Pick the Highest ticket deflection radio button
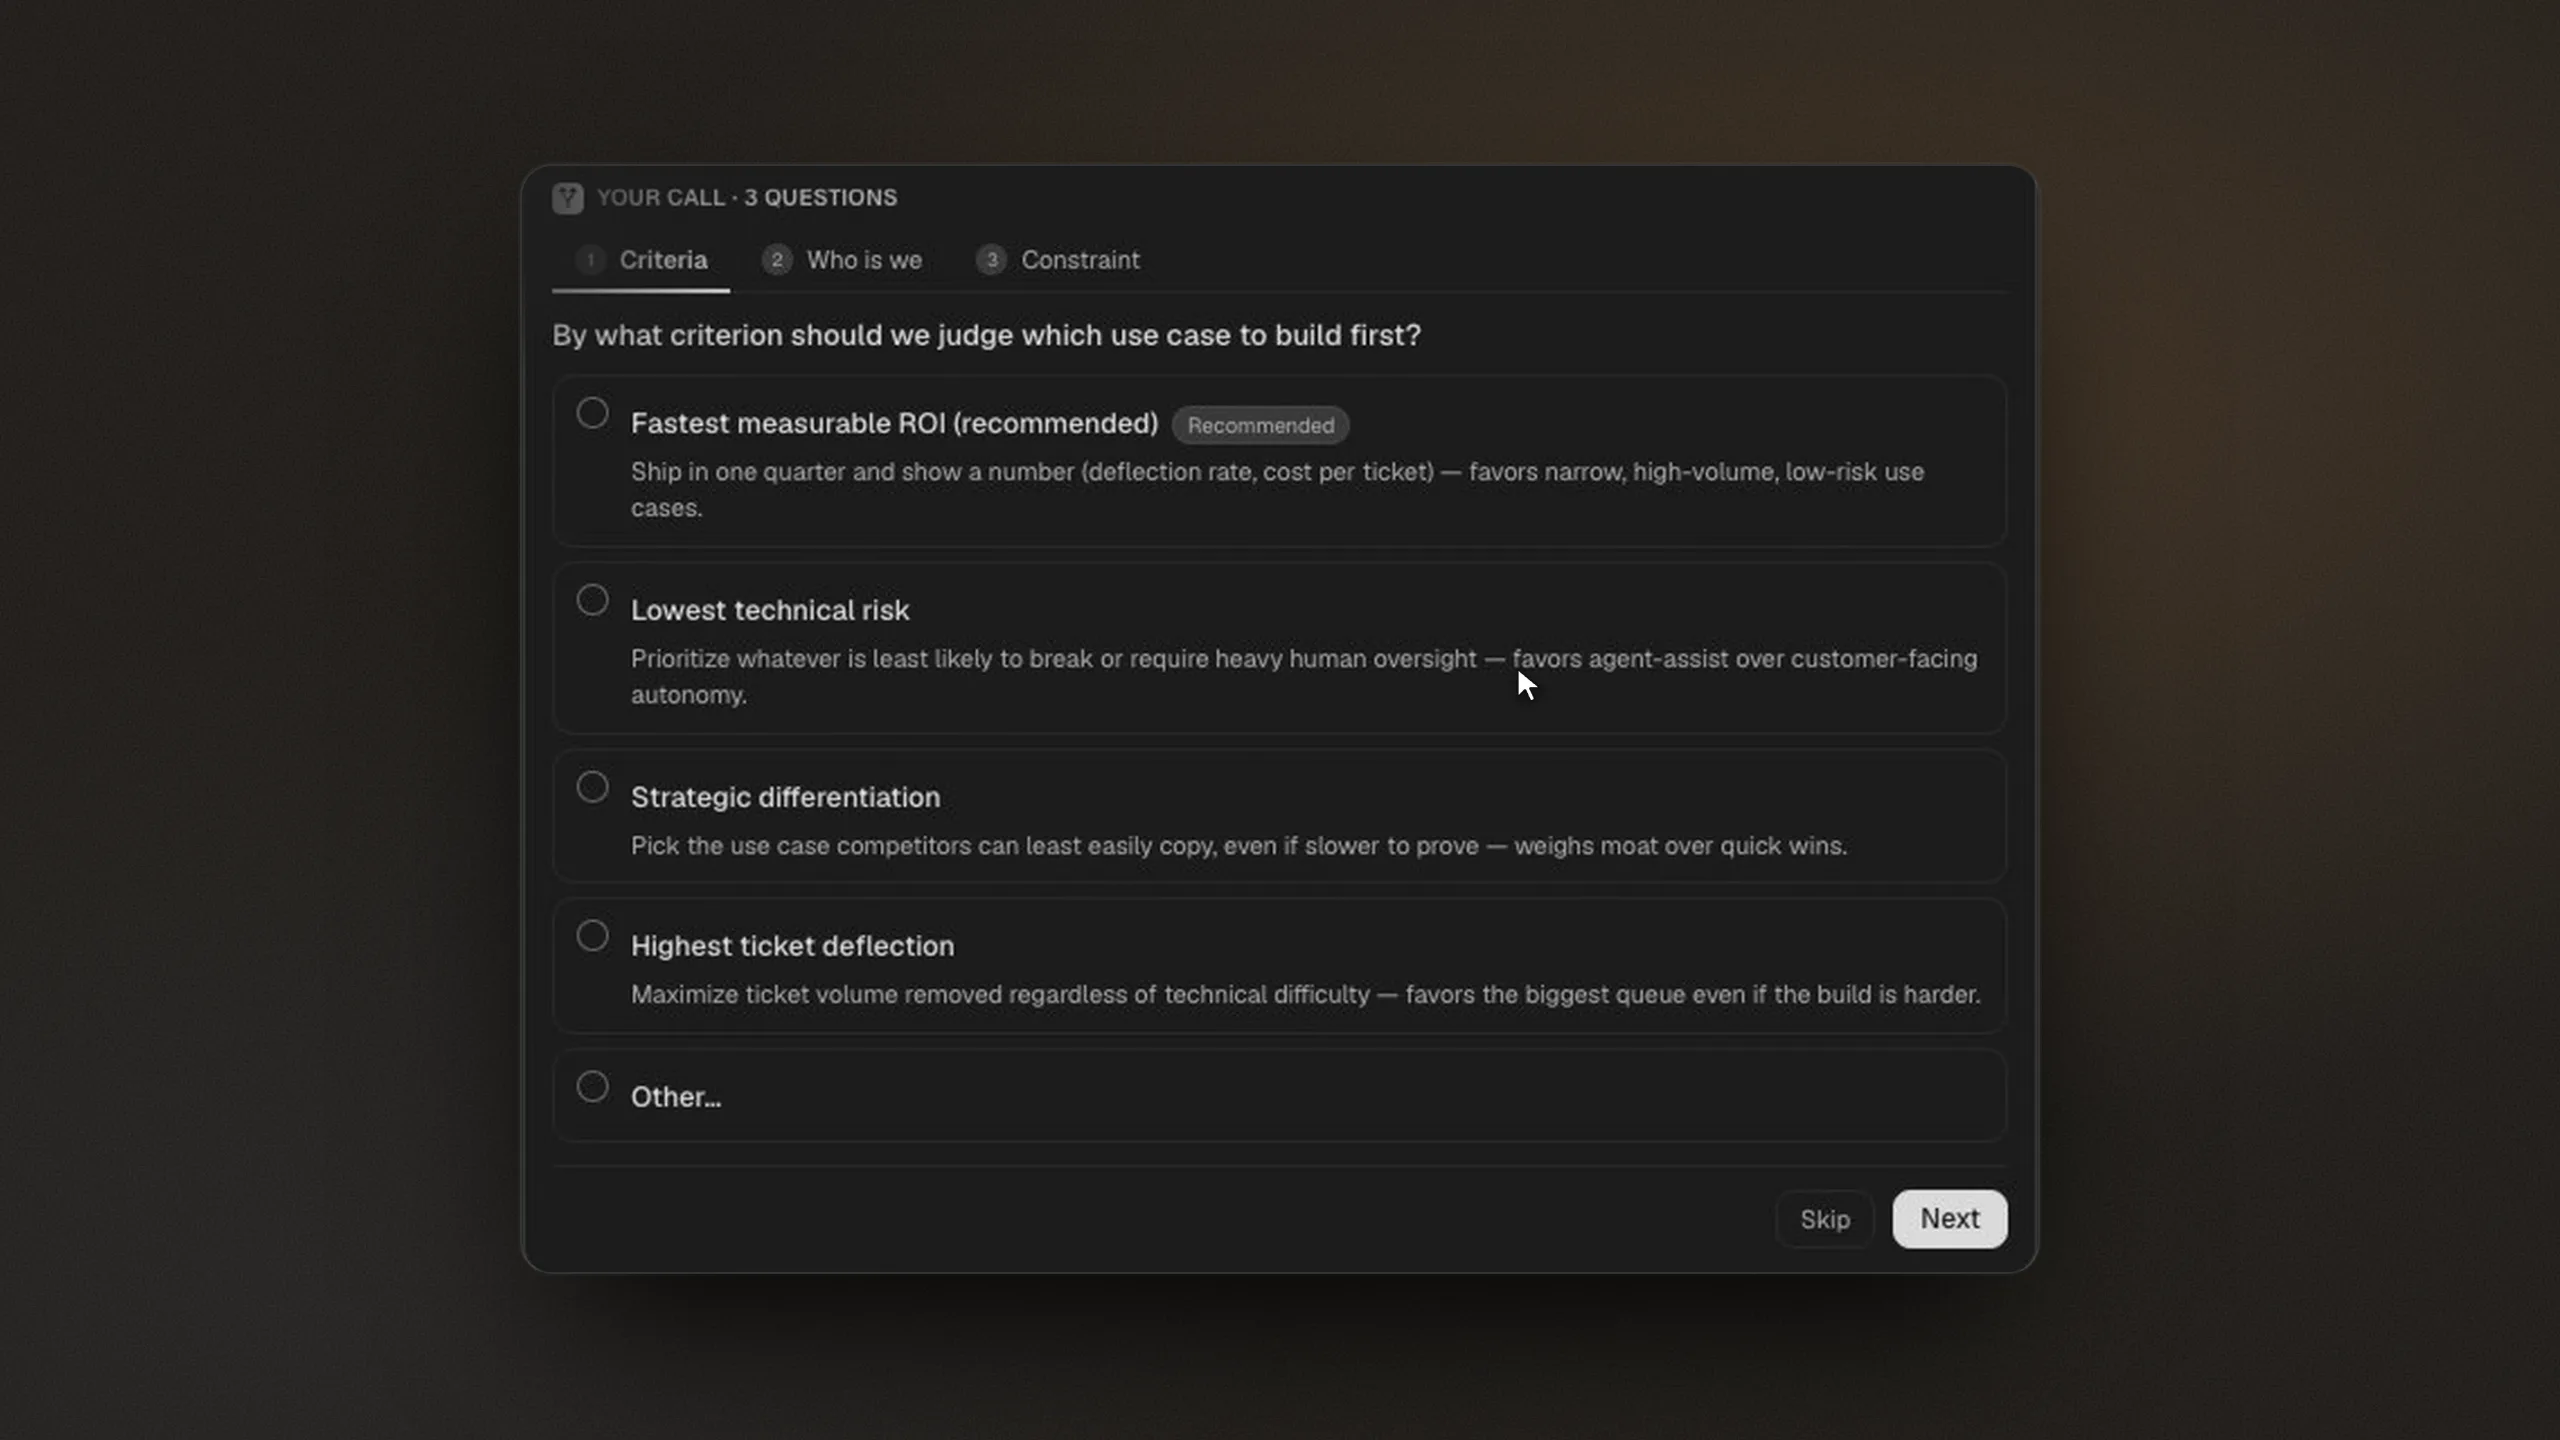The height and width of the screenshot is (1440, 2560). click(592, 936)
